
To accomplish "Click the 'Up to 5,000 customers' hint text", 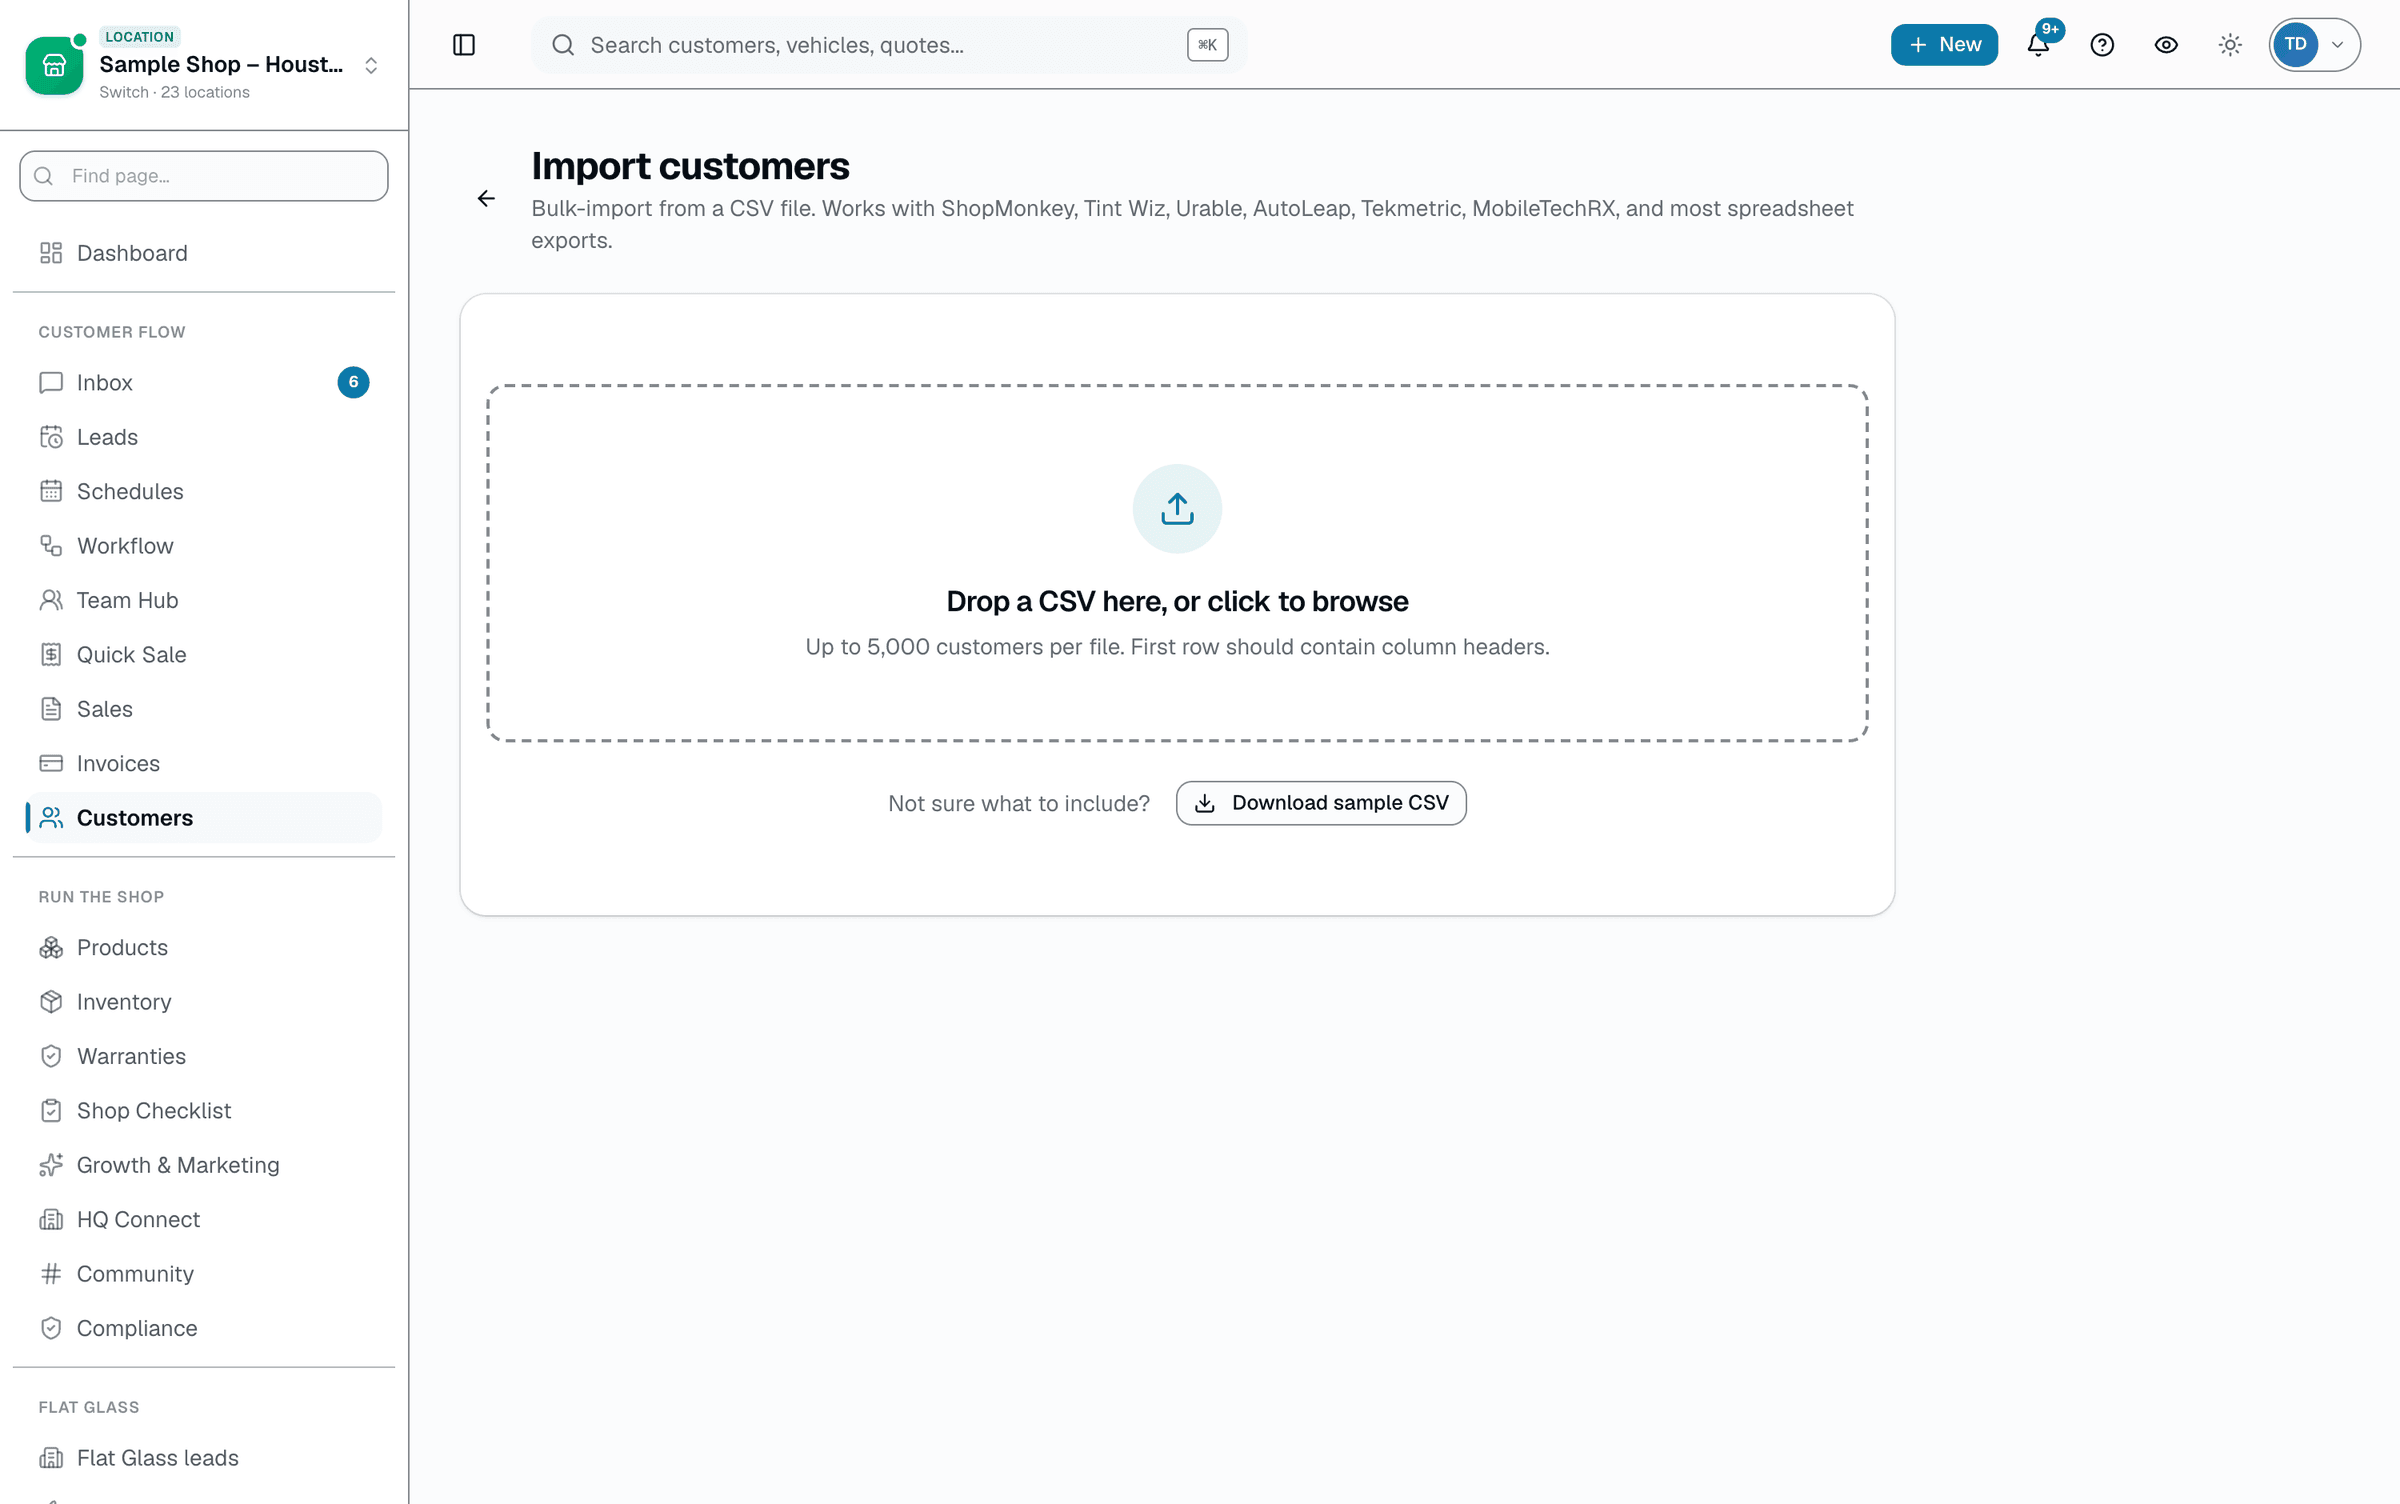I will pyautogui.click(x=1177, y=647).
